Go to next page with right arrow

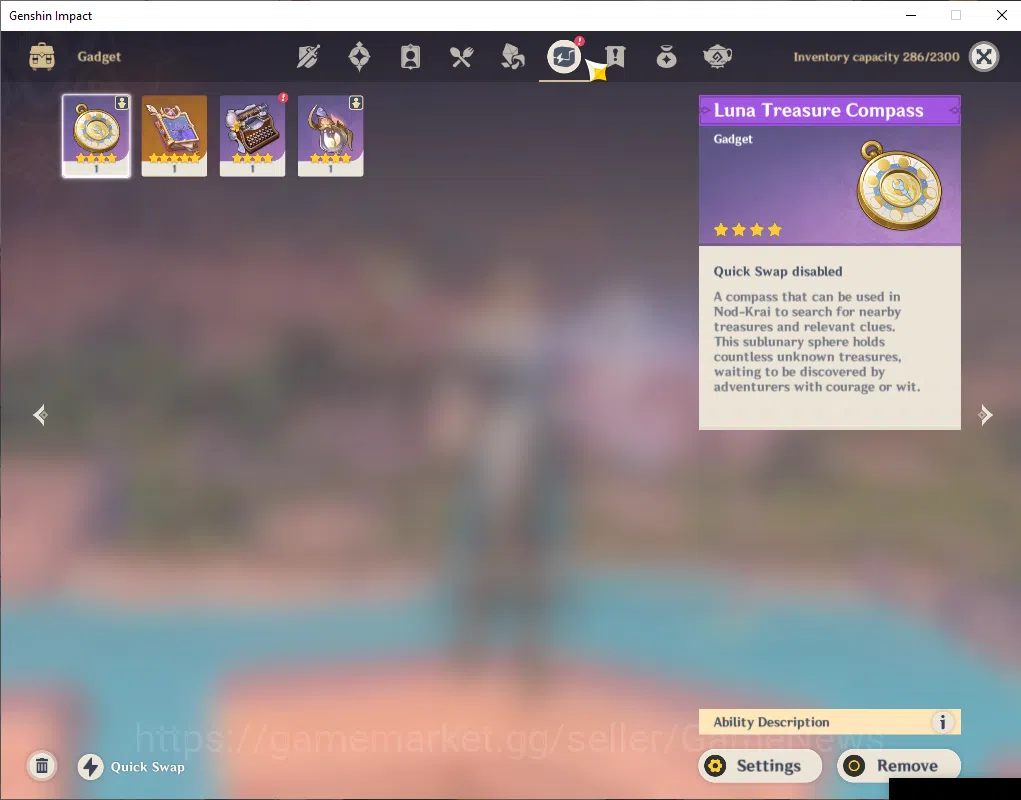coord(985,415)
